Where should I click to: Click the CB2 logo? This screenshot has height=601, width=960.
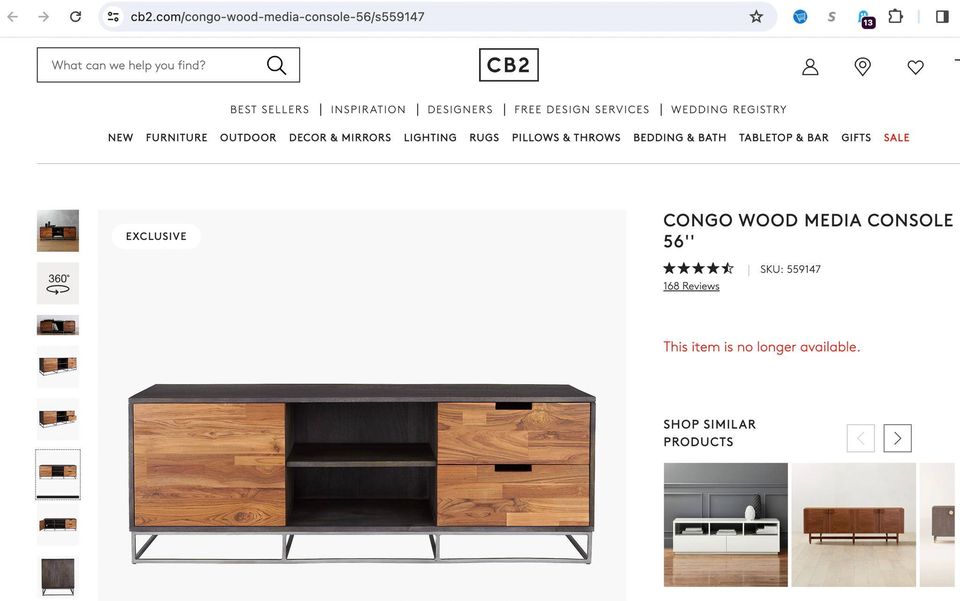[508, 65]
